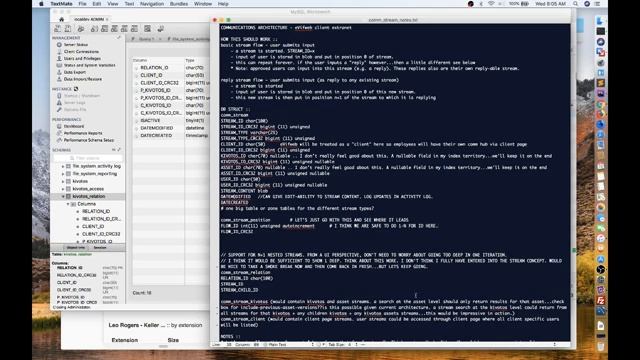640x360 pixels.
Task: Open the File menu
Action: [x=82, y=4]
